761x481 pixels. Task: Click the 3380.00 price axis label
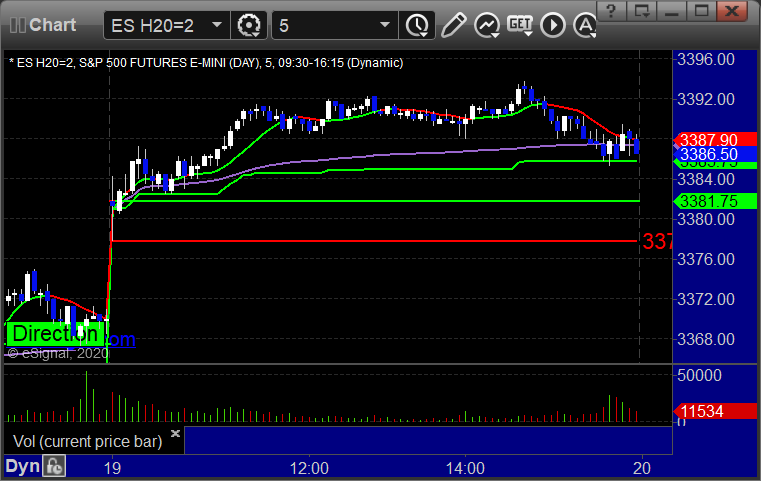pyautogui.click(x=706, y=219)
